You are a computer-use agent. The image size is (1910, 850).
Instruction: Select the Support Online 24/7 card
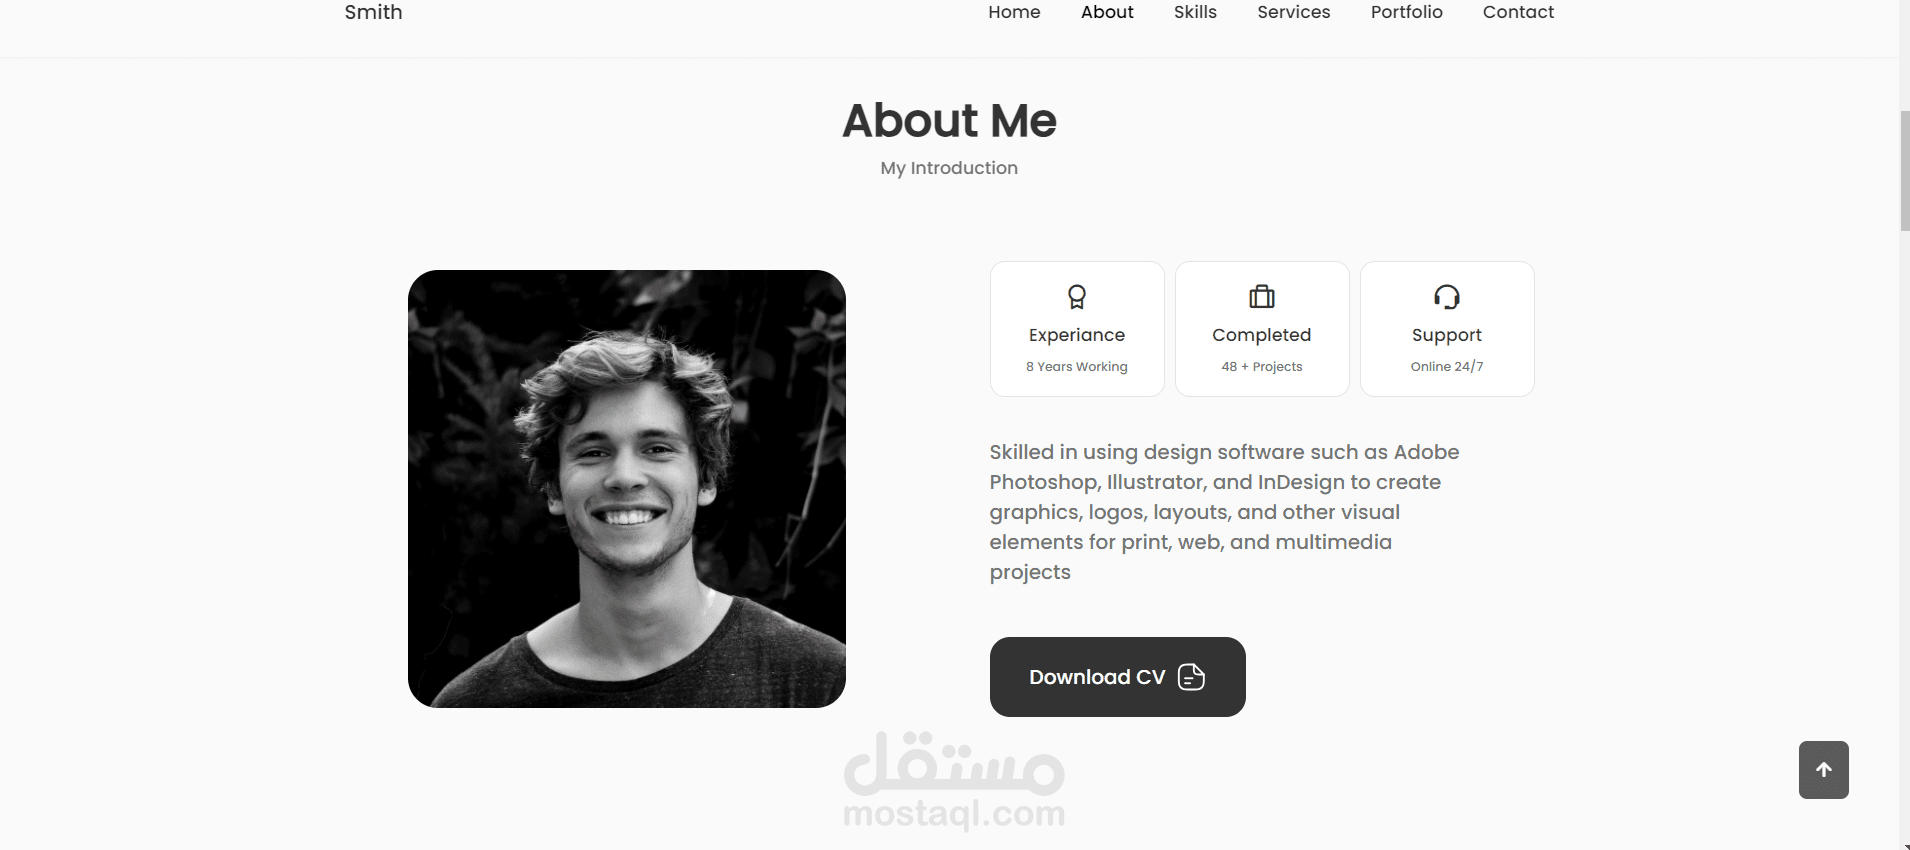click(x=1447, y=329)
